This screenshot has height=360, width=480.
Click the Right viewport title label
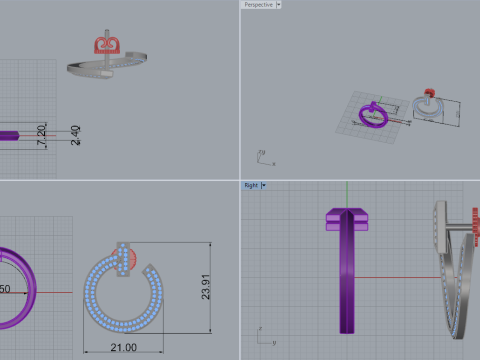point(251,185)
